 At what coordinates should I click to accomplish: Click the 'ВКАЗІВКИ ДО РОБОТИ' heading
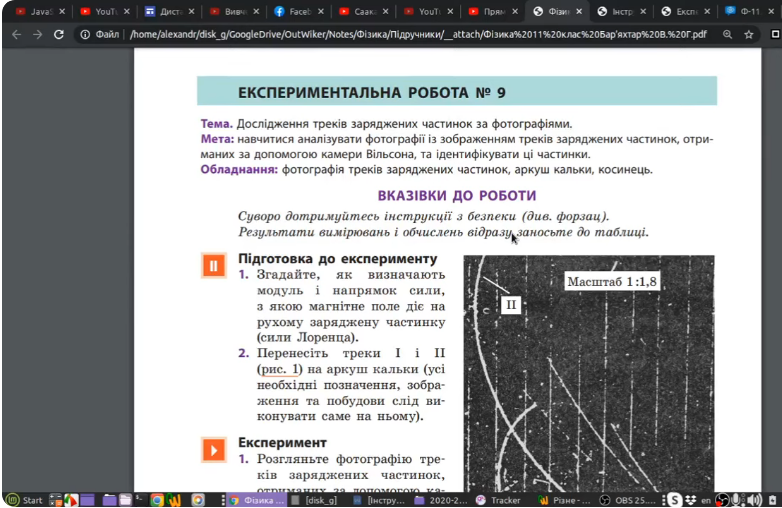(x=456, y=195)
